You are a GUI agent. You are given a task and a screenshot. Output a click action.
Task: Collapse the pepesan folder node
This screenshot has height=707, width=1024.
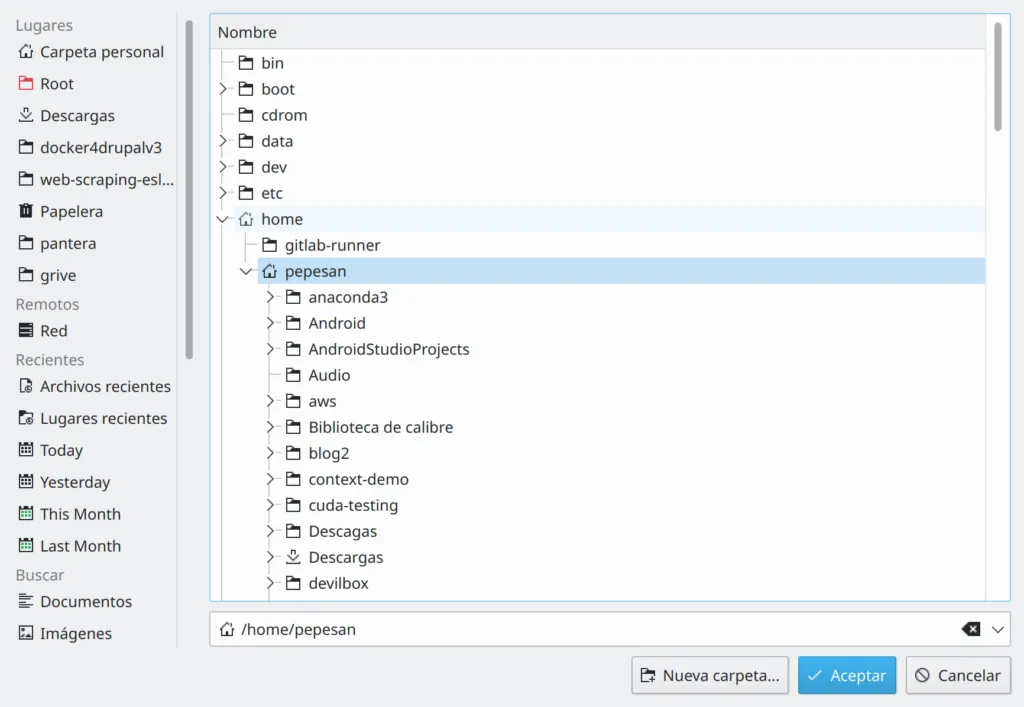coord(246,271)
